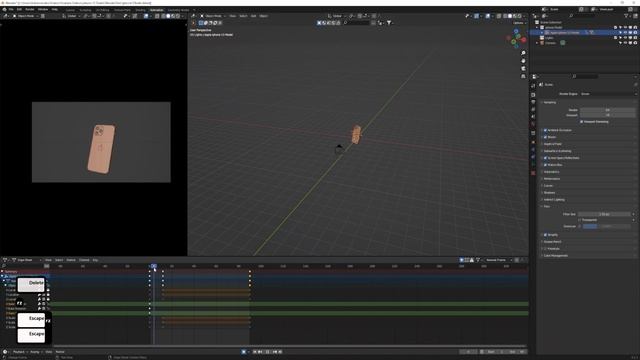
Task: Open the Marker menu in the Dope Sheet header
Action: tap(71, 260)
